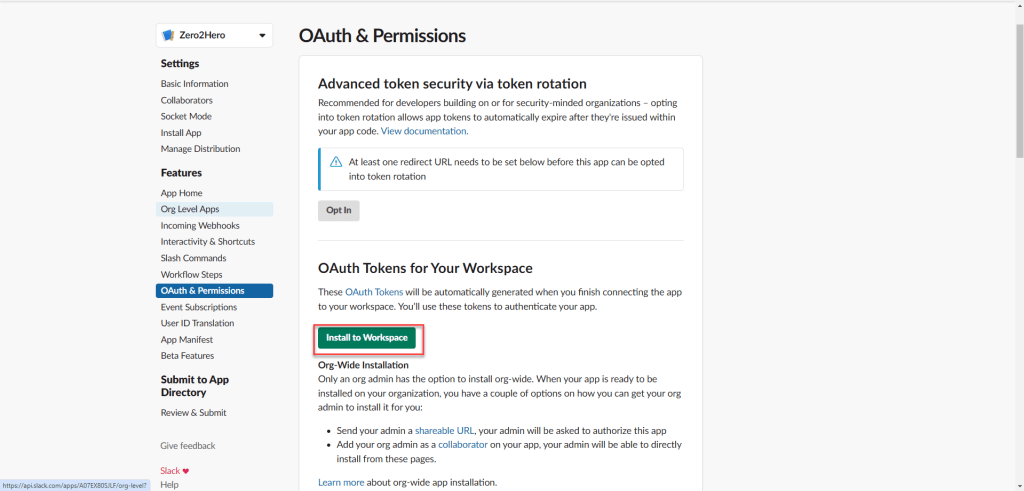This screenshot has width=1024, height=491.
Task: Click the Zero2Hero app icon
Action: click(x=168, y=35)
